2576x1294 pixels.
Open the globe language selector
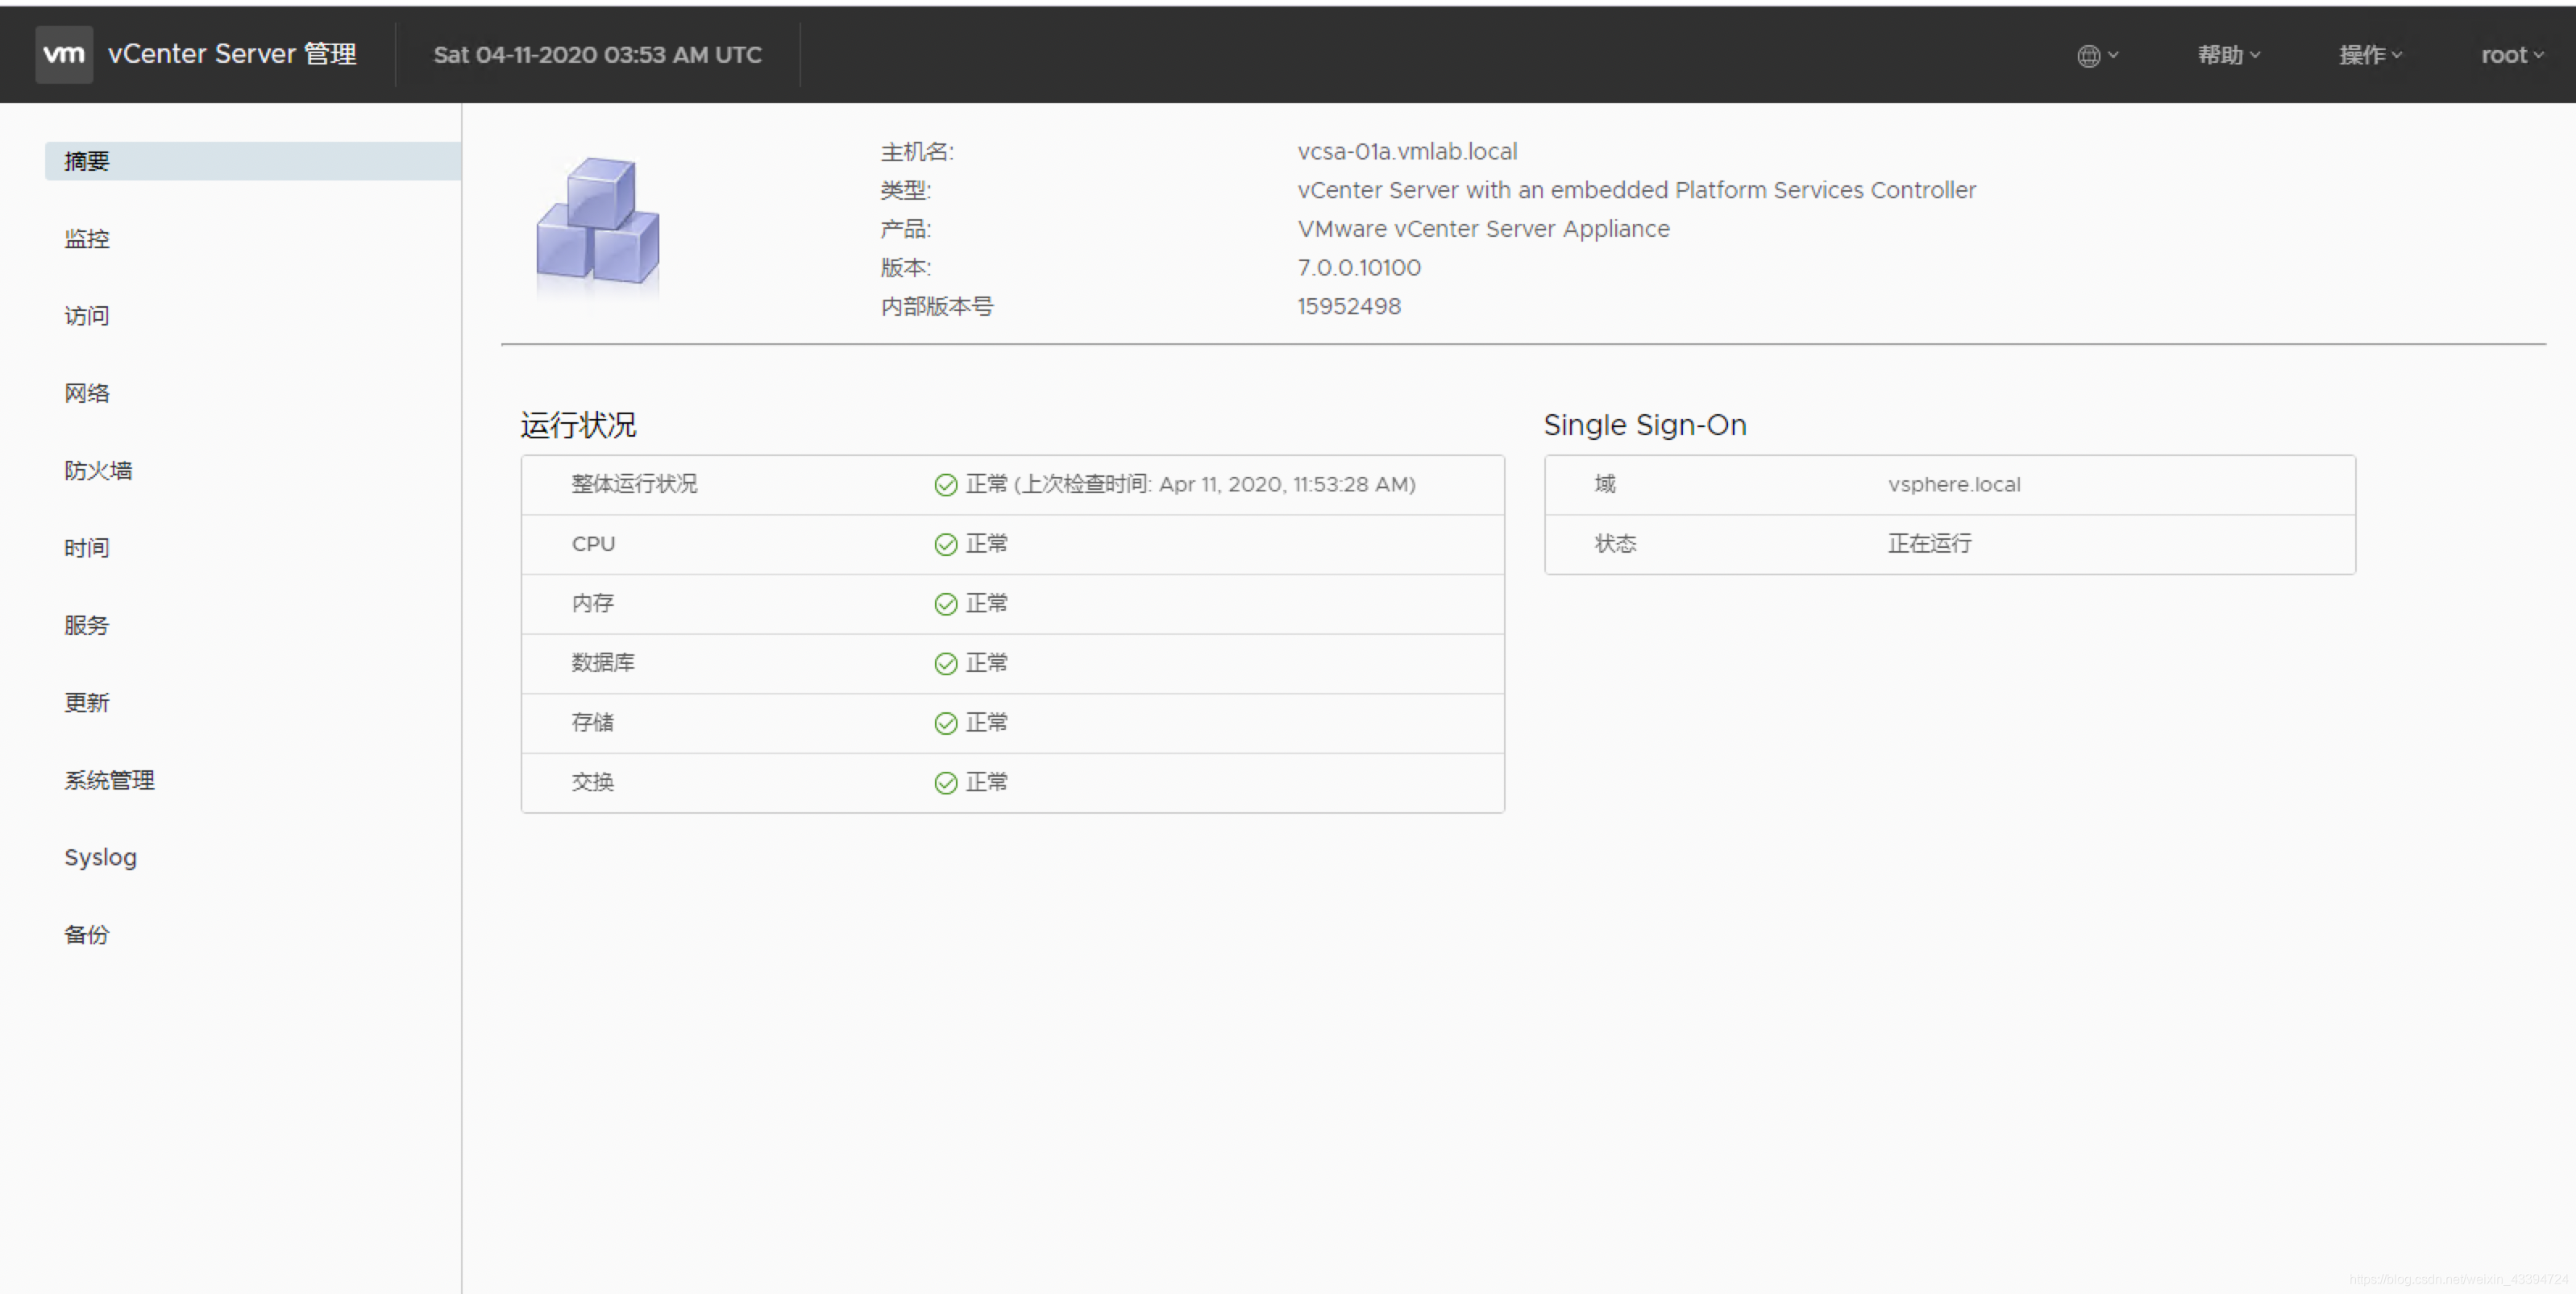point(2097,56)
